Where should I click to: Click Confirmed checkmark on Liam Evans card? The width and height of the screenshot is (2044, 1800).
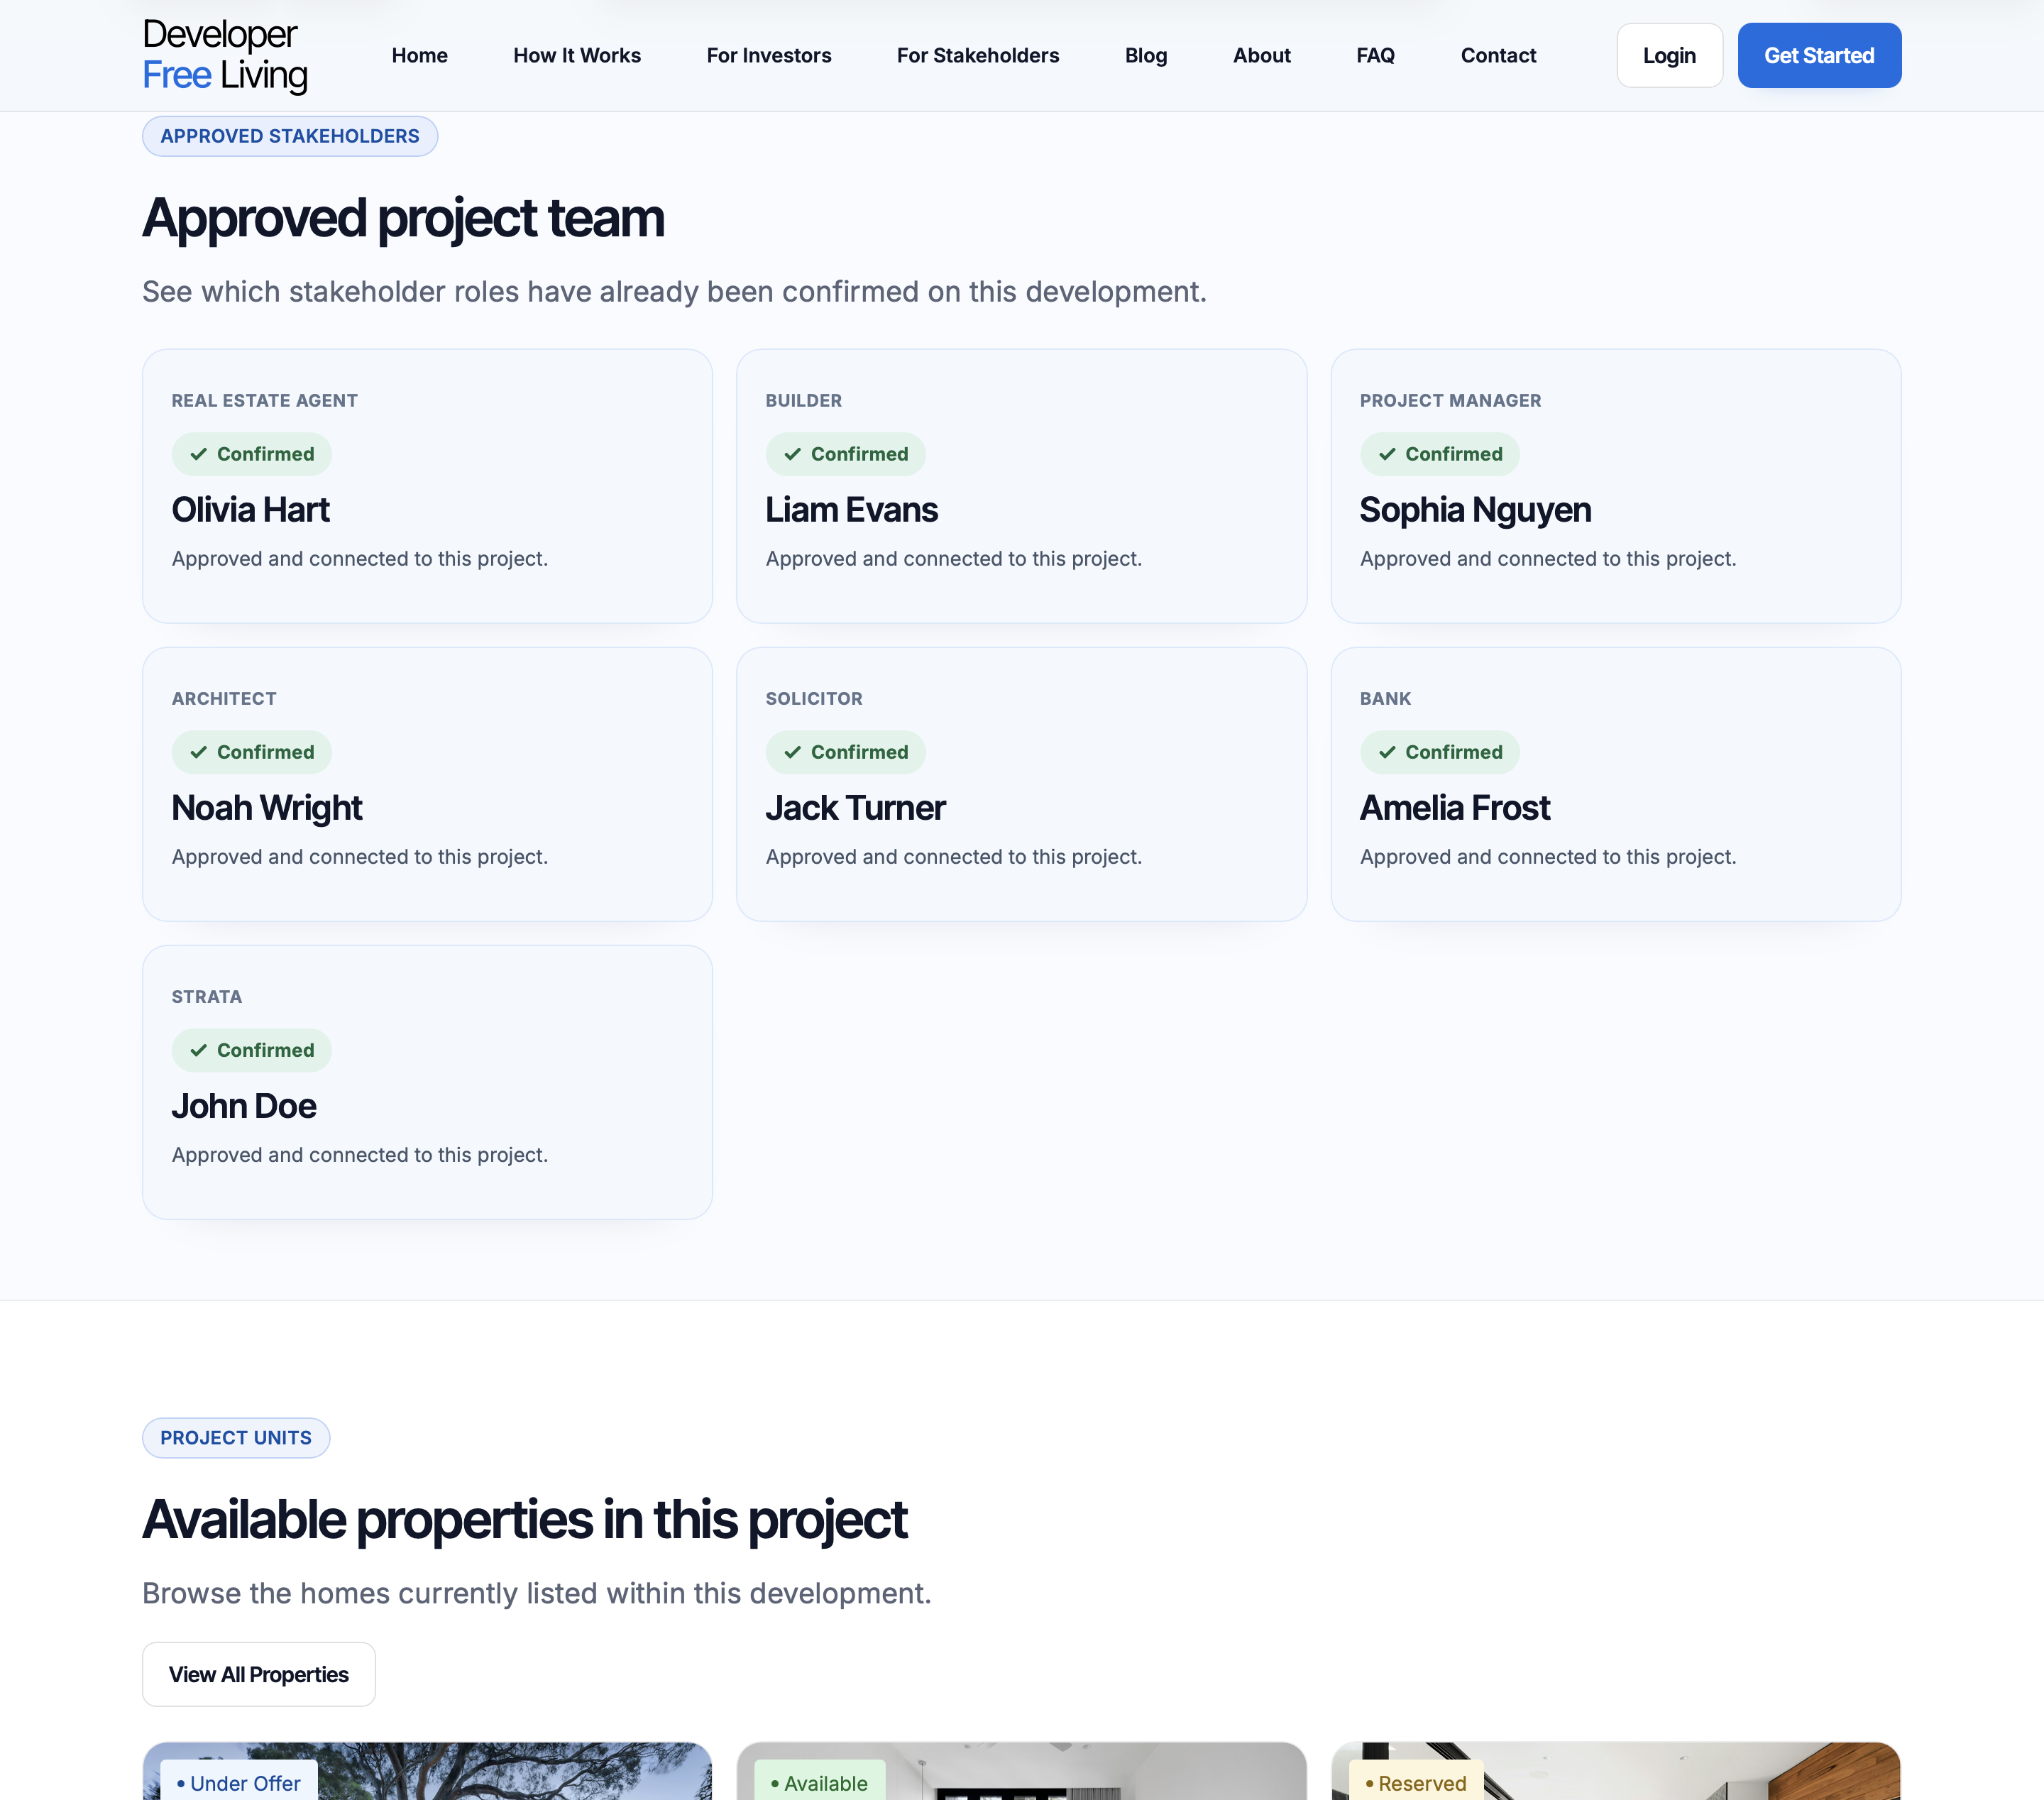tap(792, 454)
